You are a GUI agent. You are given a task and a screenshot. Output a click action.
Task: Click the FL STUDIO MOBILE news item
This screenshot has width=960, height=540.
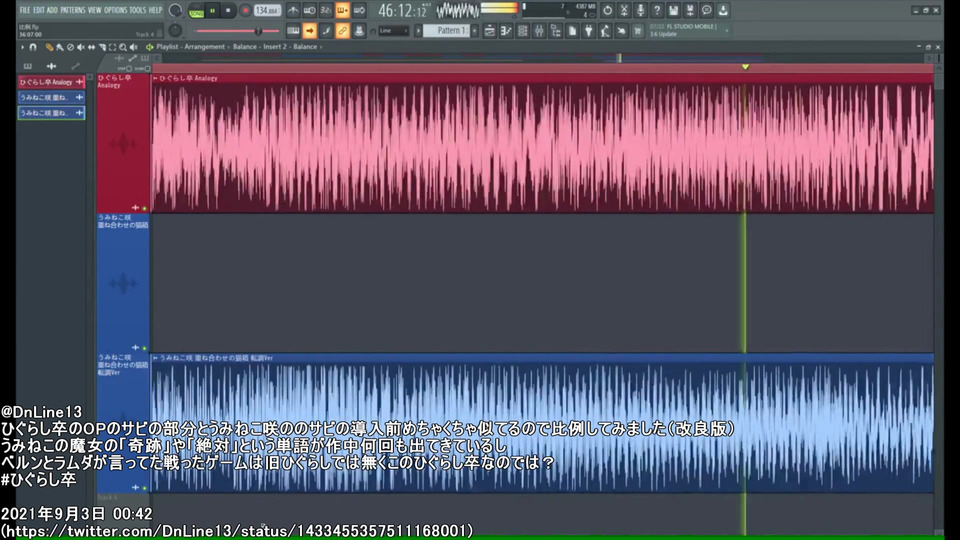click(x=689, y=31)
